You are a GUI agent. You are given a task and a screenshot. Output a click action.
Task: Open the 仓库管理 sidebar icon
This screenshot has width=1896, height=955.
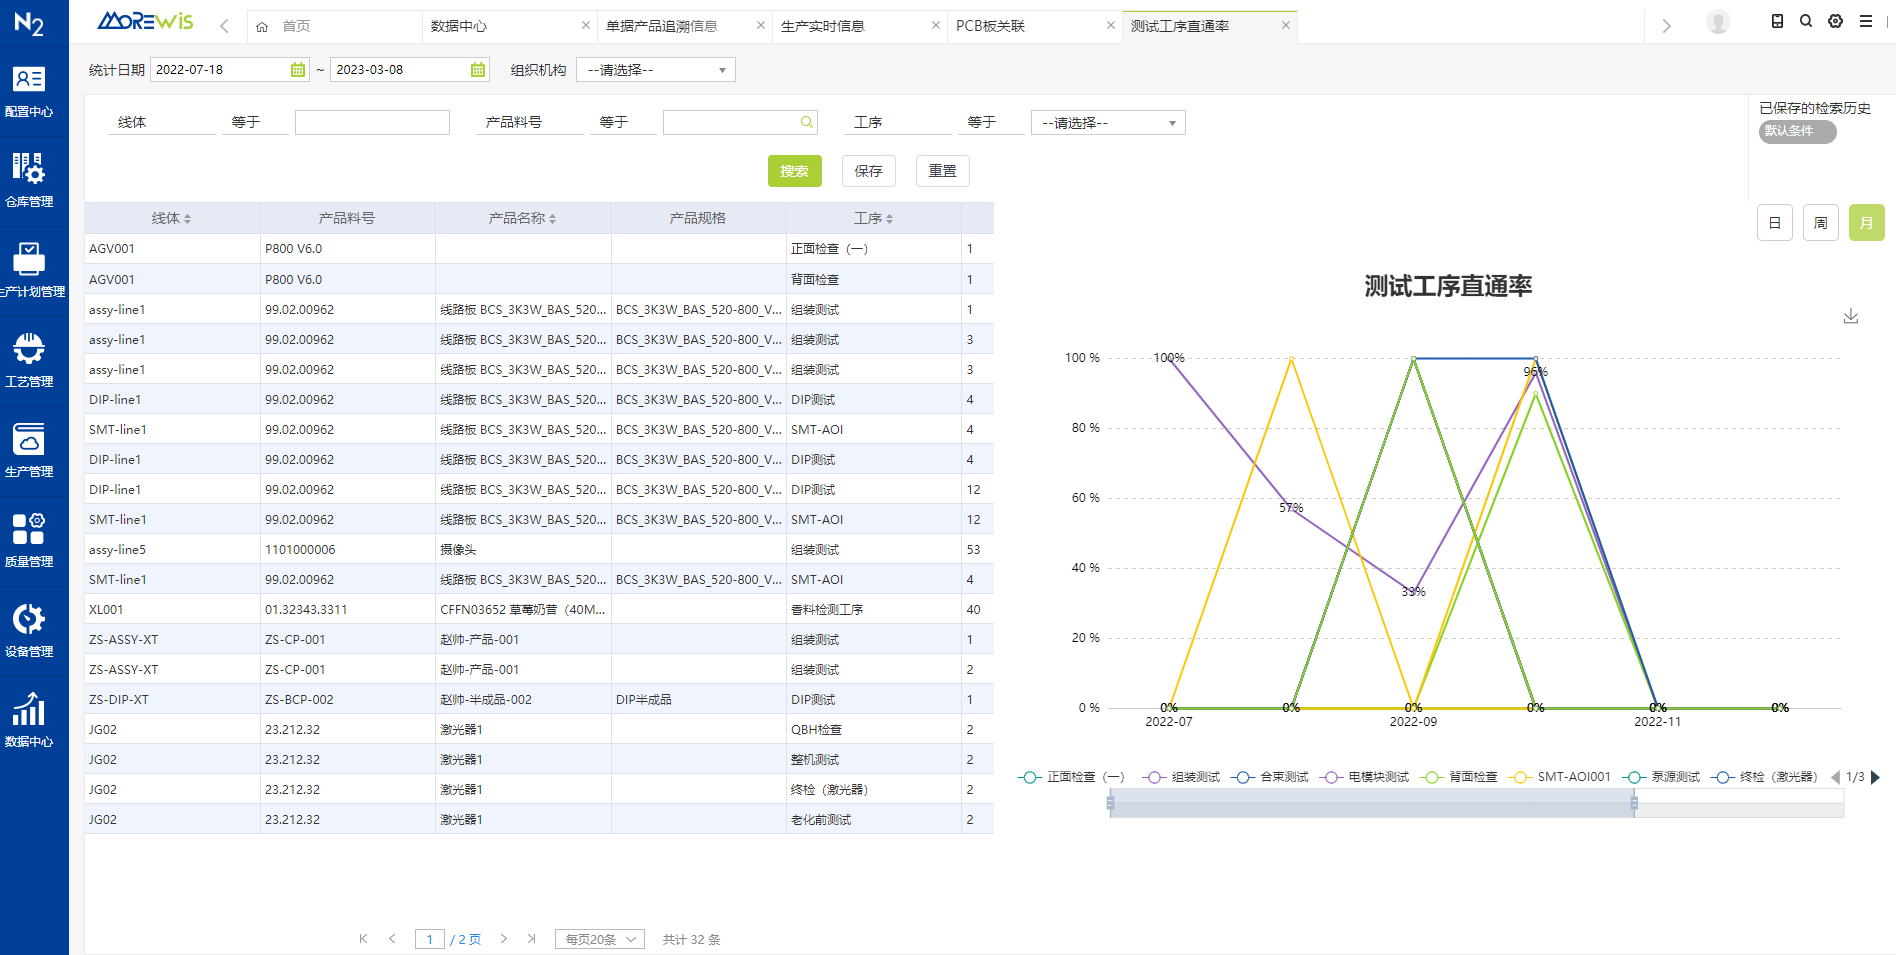tap(29, 180)
